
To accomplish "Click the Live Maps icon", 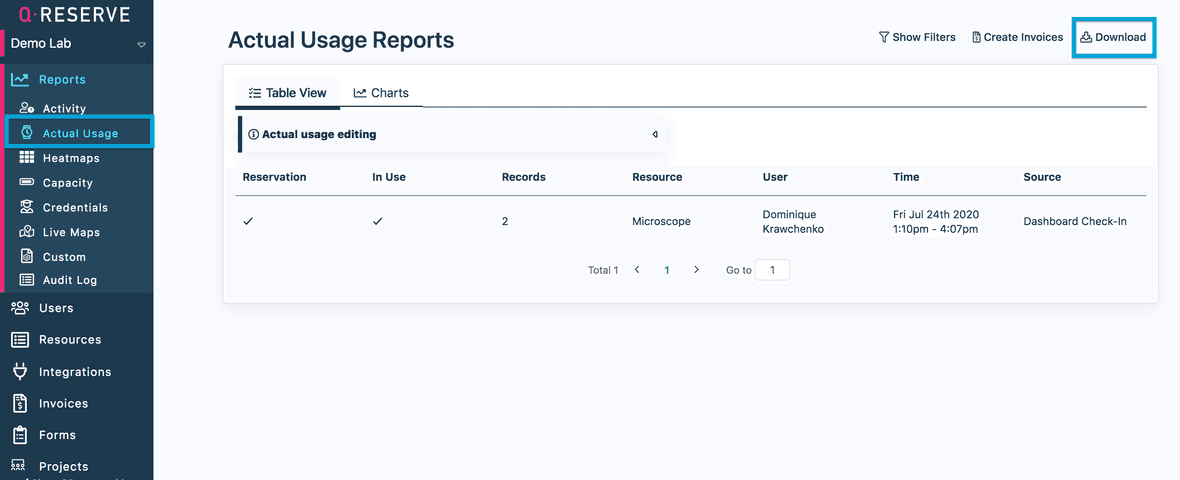I will point(26,232).
